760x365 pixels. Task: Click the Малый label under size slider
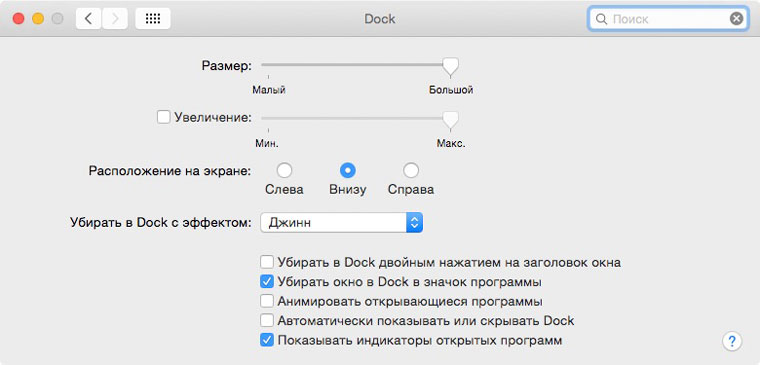click(x=269, y=90)
